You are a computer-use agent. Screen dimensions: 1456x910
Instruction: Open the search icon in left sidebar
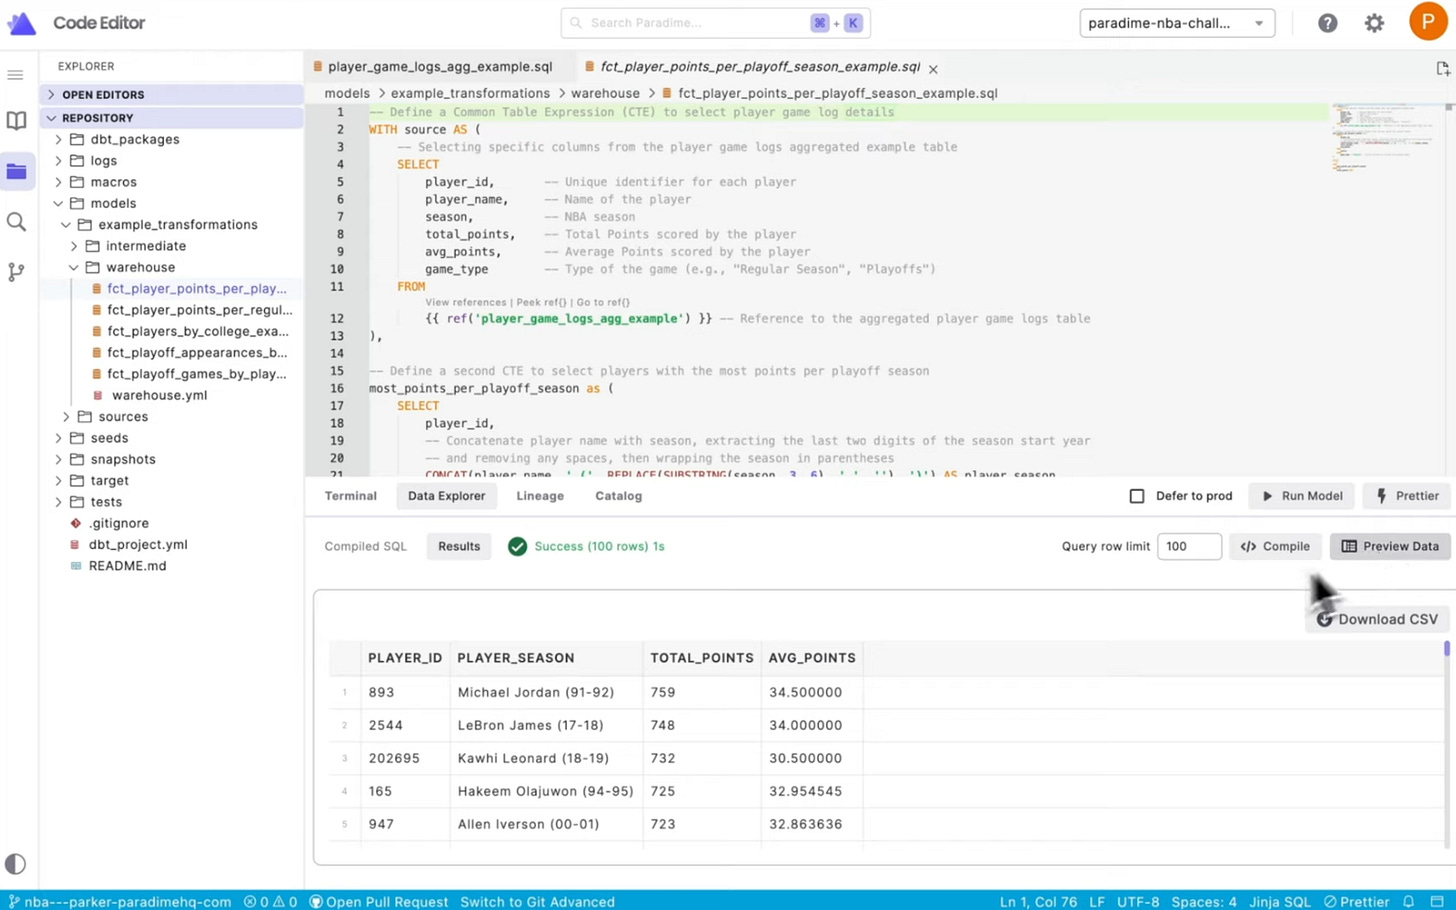click(x=16, y=222)
